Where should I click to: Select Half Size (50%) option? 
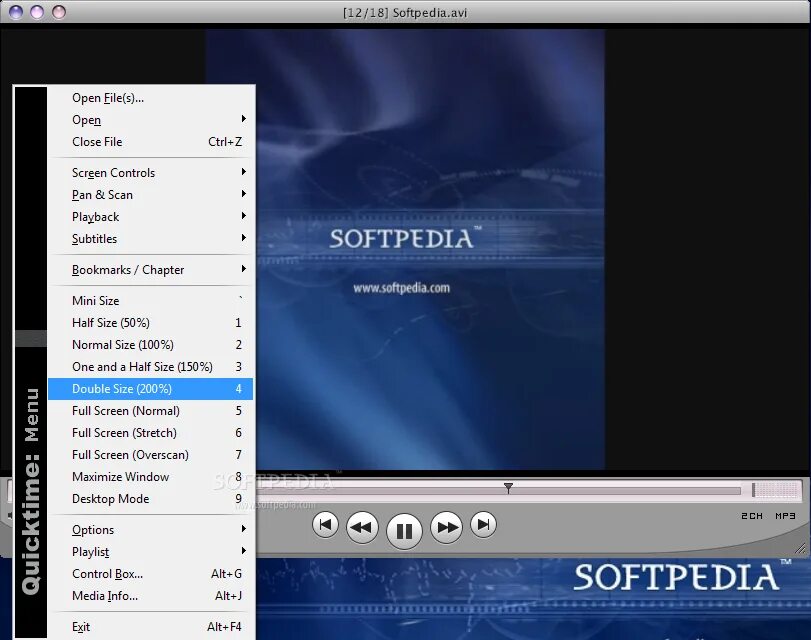(151, 322)
